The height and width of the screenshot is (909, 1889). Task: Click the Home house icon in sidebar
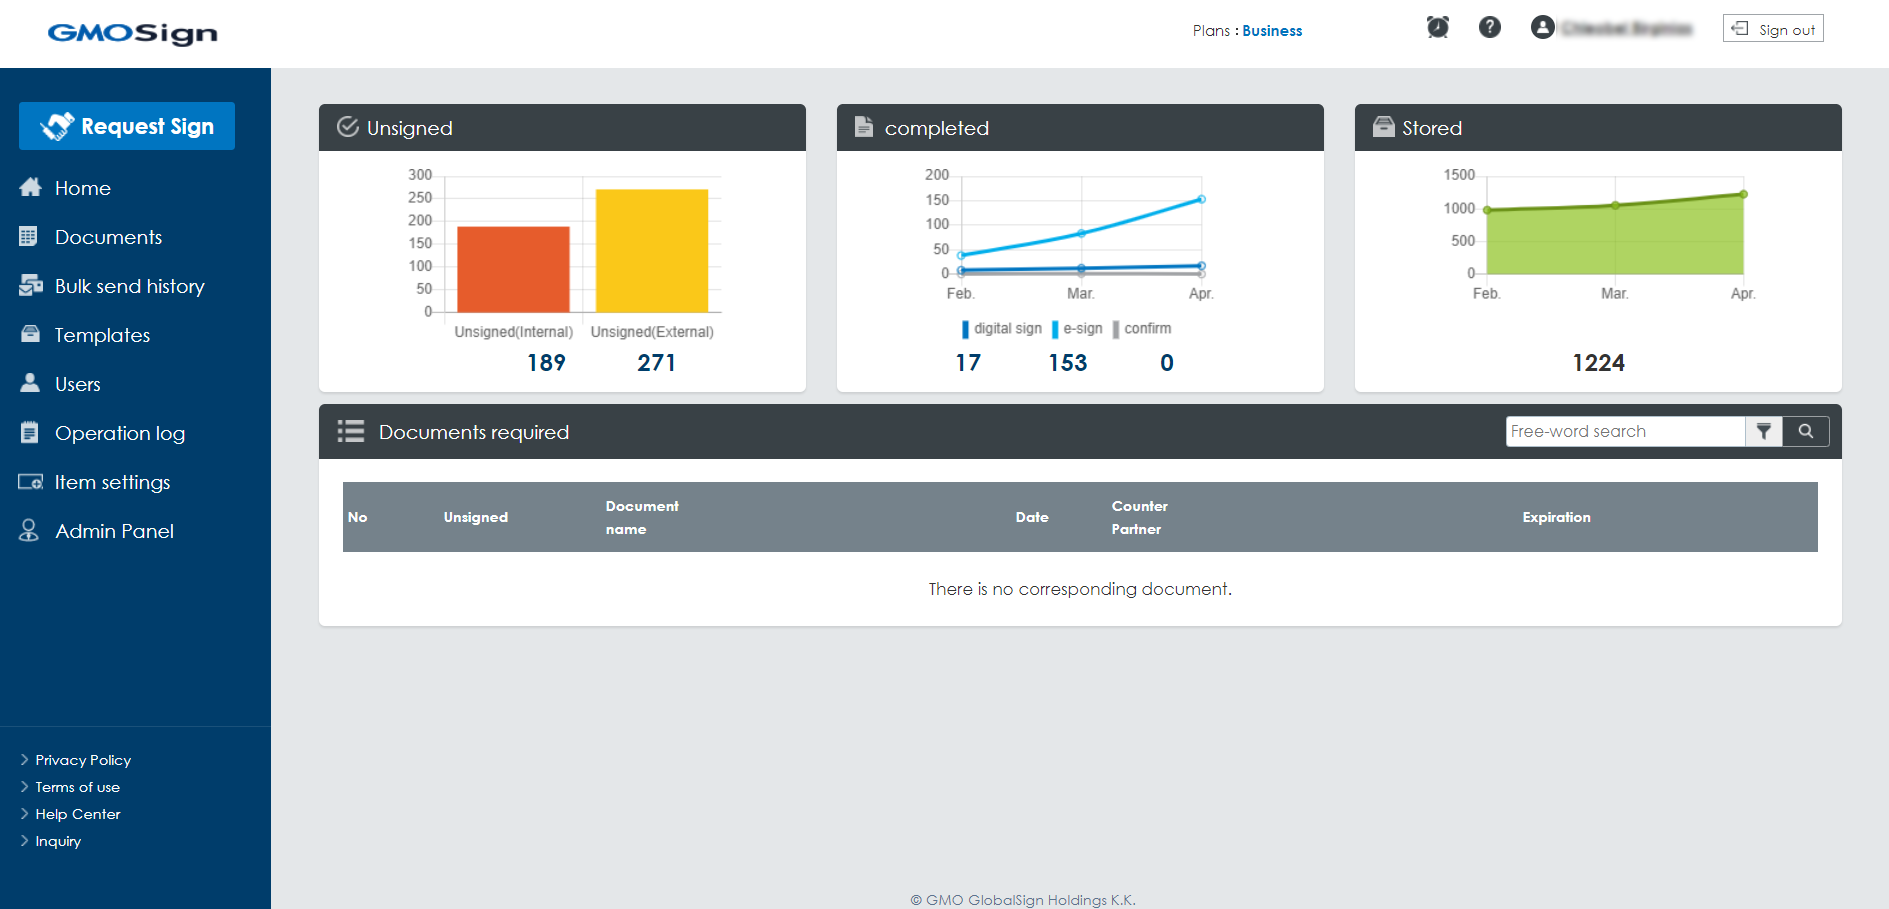pos(30,188)
